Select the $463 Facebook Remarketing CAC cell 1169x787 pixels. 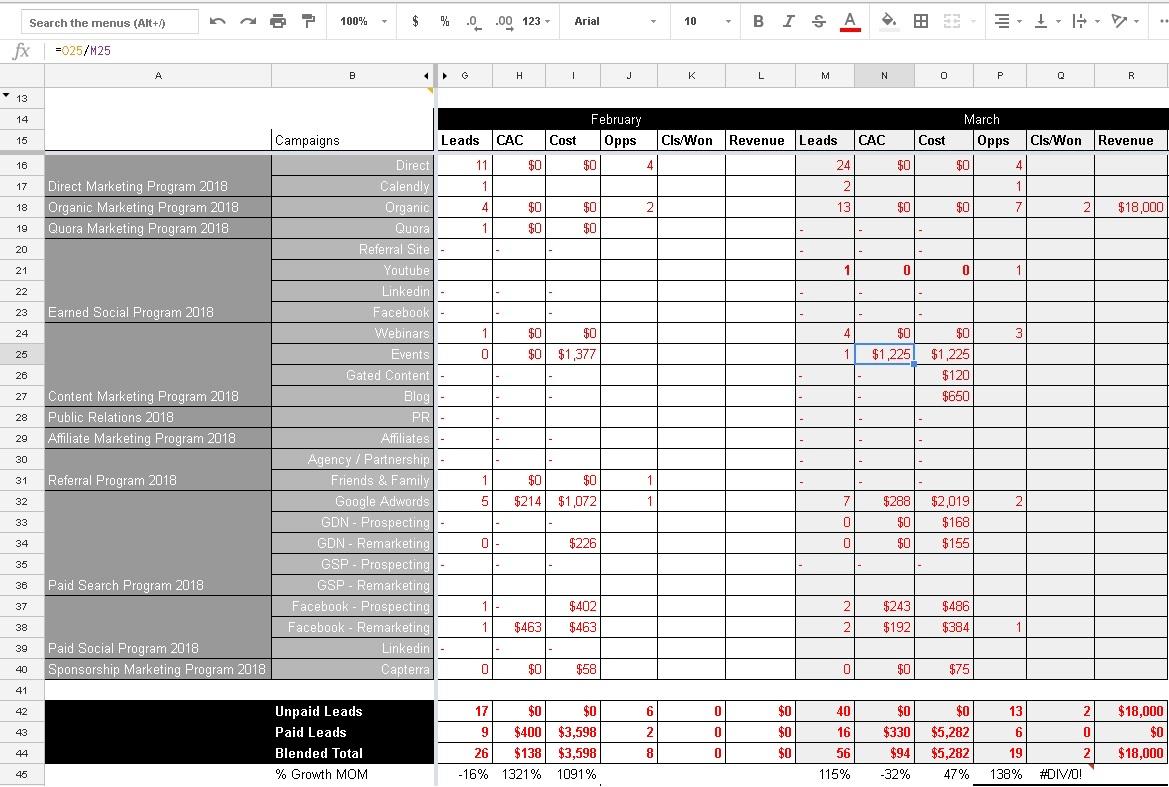(x=519, y=628)
